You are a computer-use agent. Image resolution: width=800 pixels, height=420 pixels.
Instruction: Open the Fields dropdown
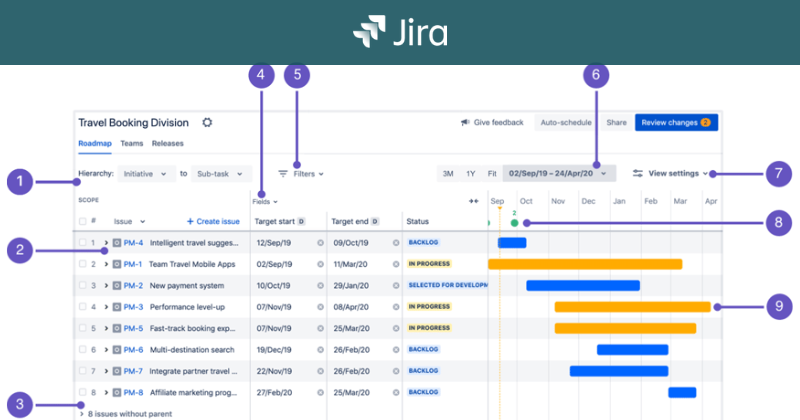pyautogui.click(x=265, y=202)
